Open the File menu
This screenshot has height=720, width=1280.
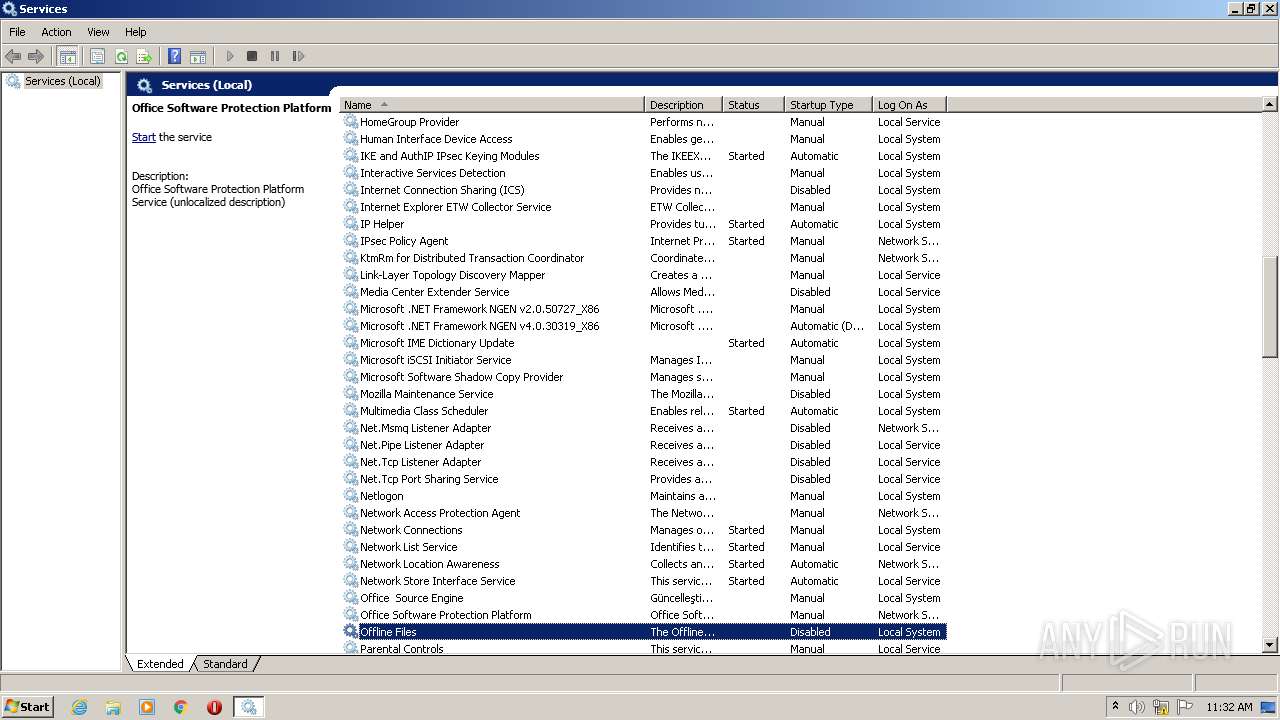tap(17, 32)
